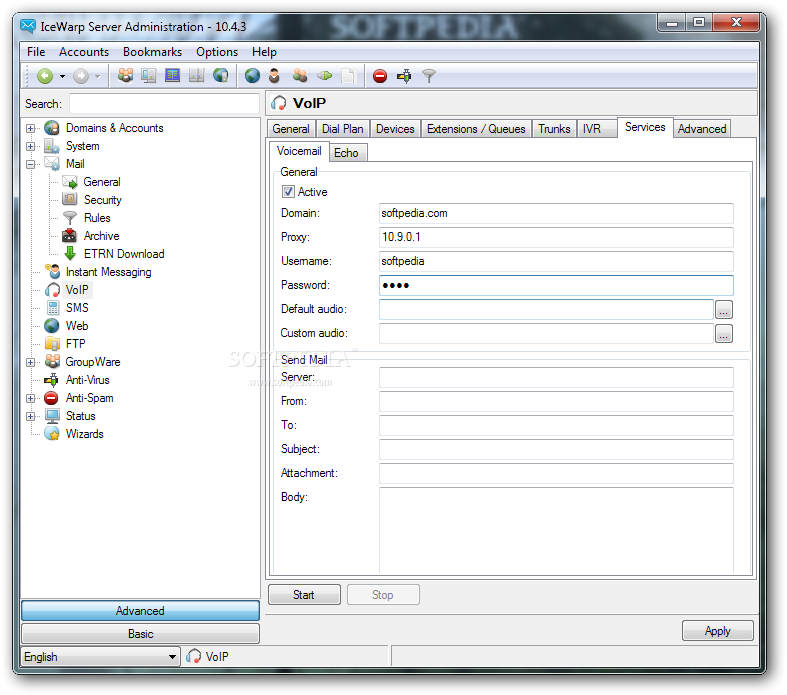Open the Forward button history dropdown arrow
Viewport: 787px width, 695px height.
point(98,77)
